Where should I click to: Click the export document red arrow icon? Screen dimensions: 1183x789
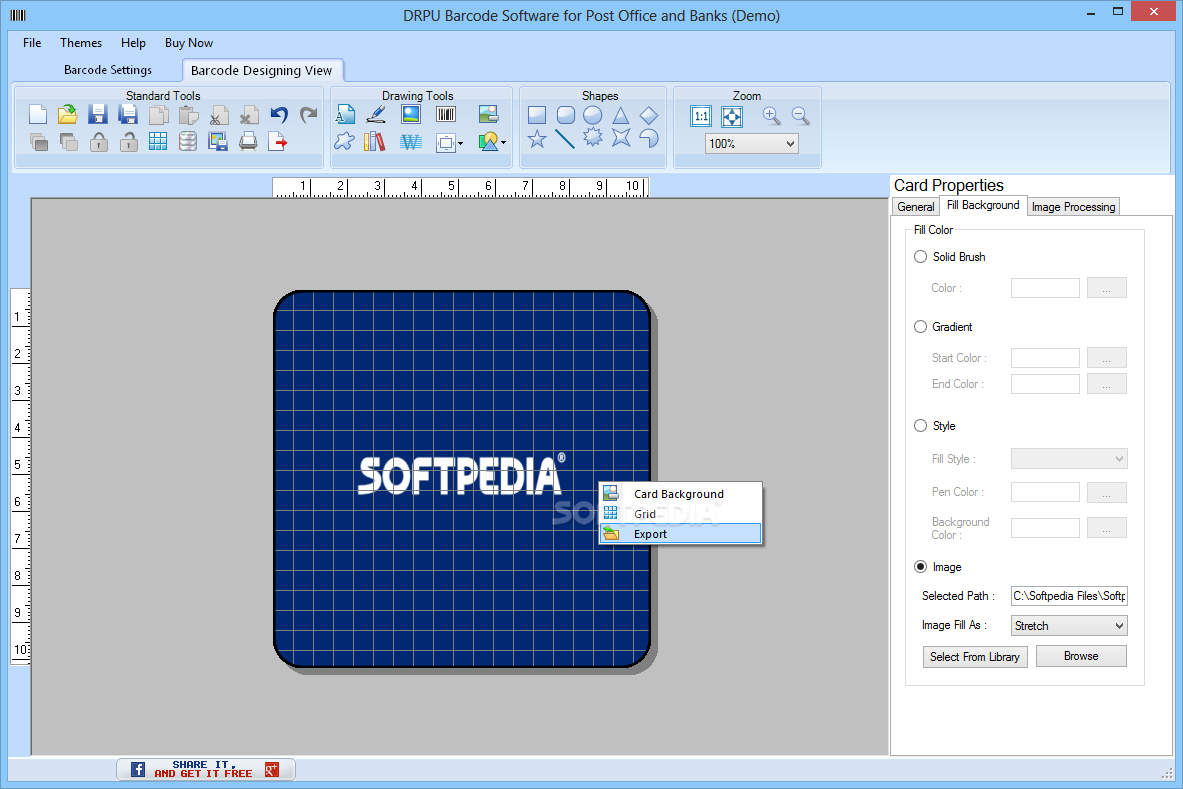click(x=278, y=141)
